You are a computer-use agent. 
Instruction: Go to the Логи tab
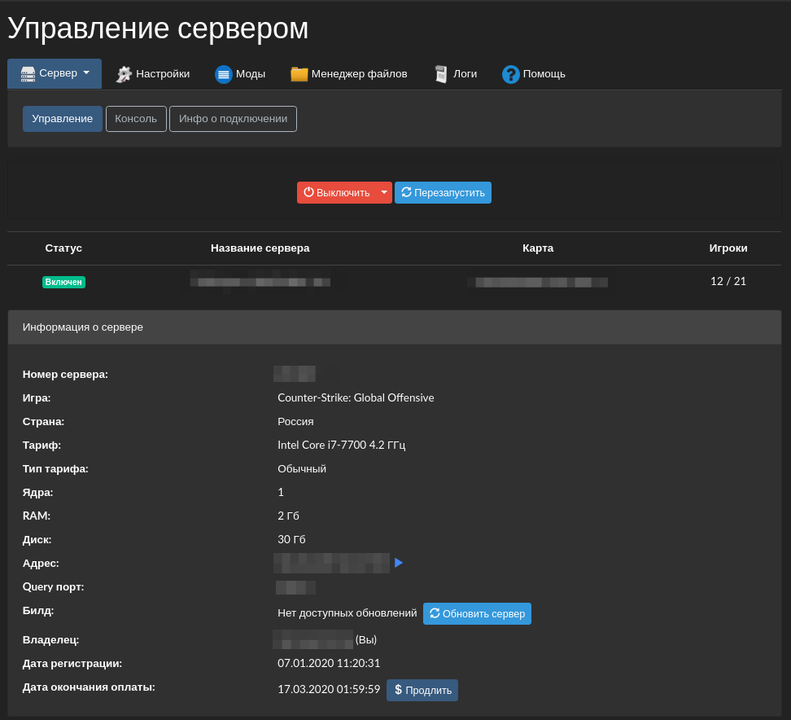456,74
